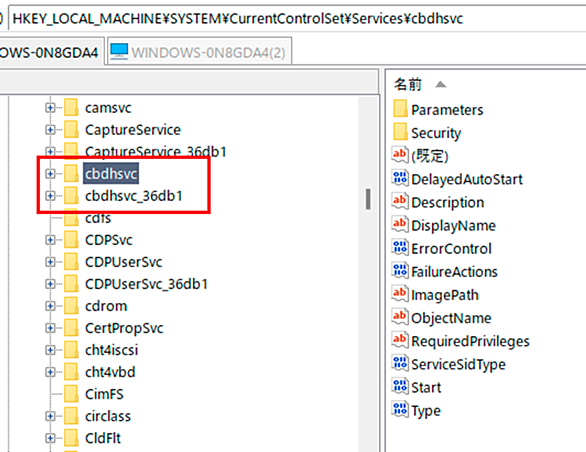The height and width of the screenshot is (452, 586).
Task: Click the cbdhsvc folder icon
Action: 71,173
